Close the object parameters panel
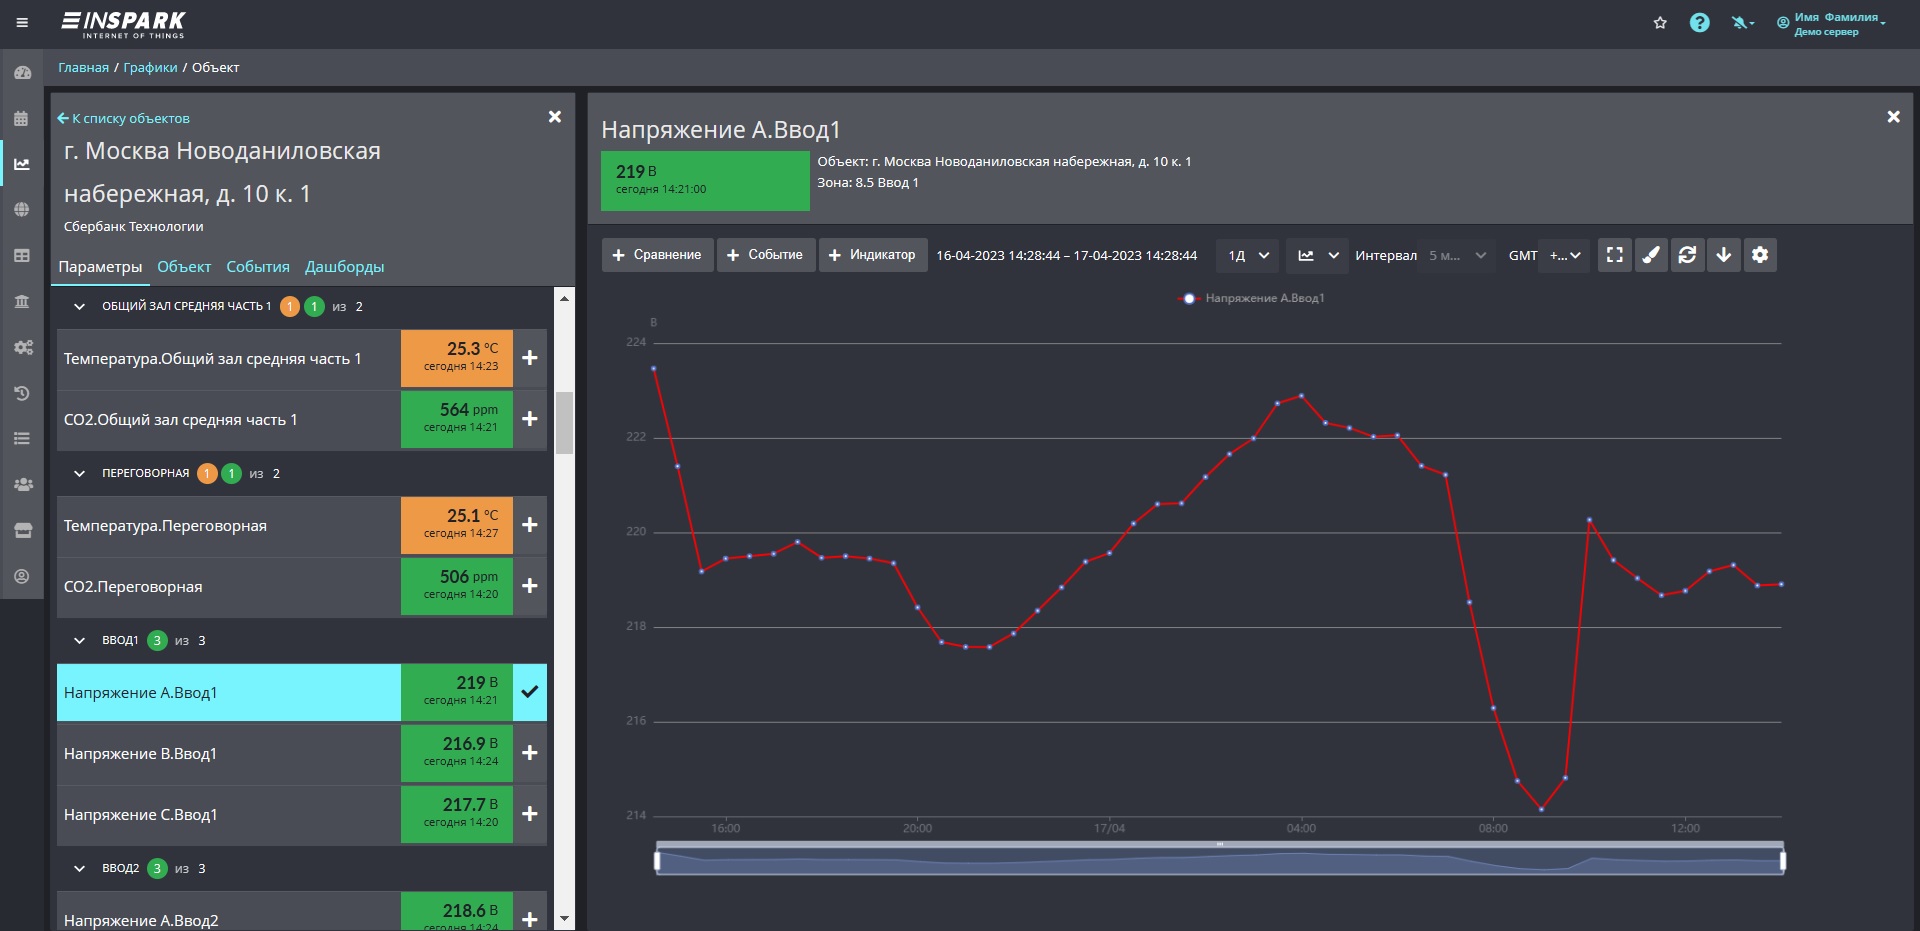Screen dimensions: 1920x931 [555, 117]
